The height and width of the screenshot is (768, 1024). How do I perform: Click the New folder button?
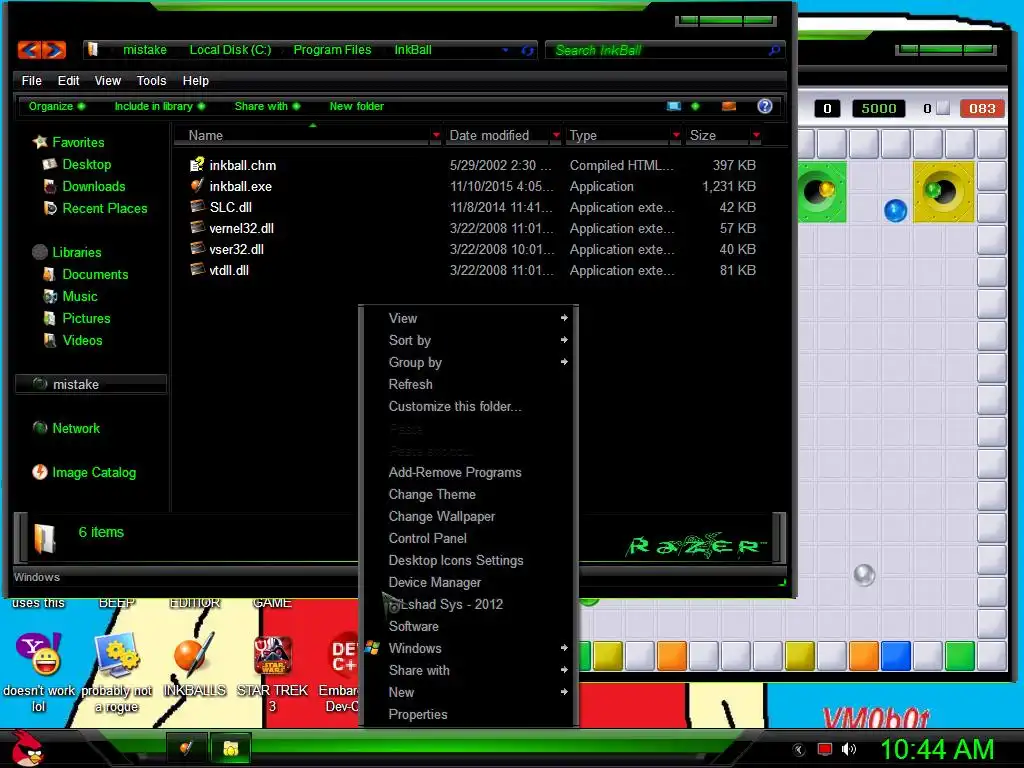pyautogui.click(x=357, y=106)
